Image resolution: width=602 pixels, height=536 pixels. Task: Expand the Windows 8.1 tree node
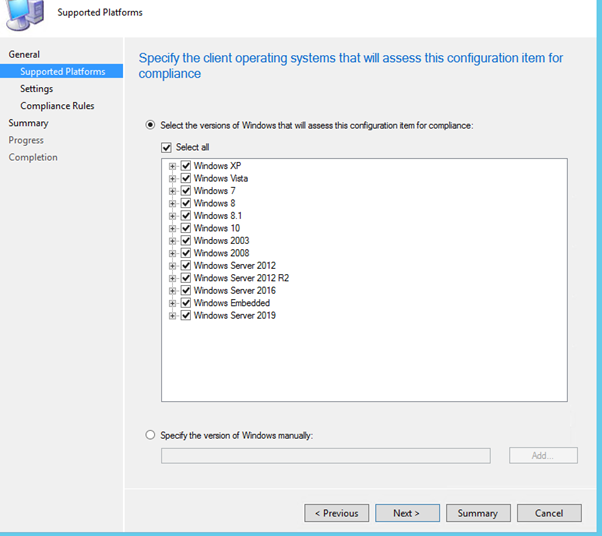point(172,216)
